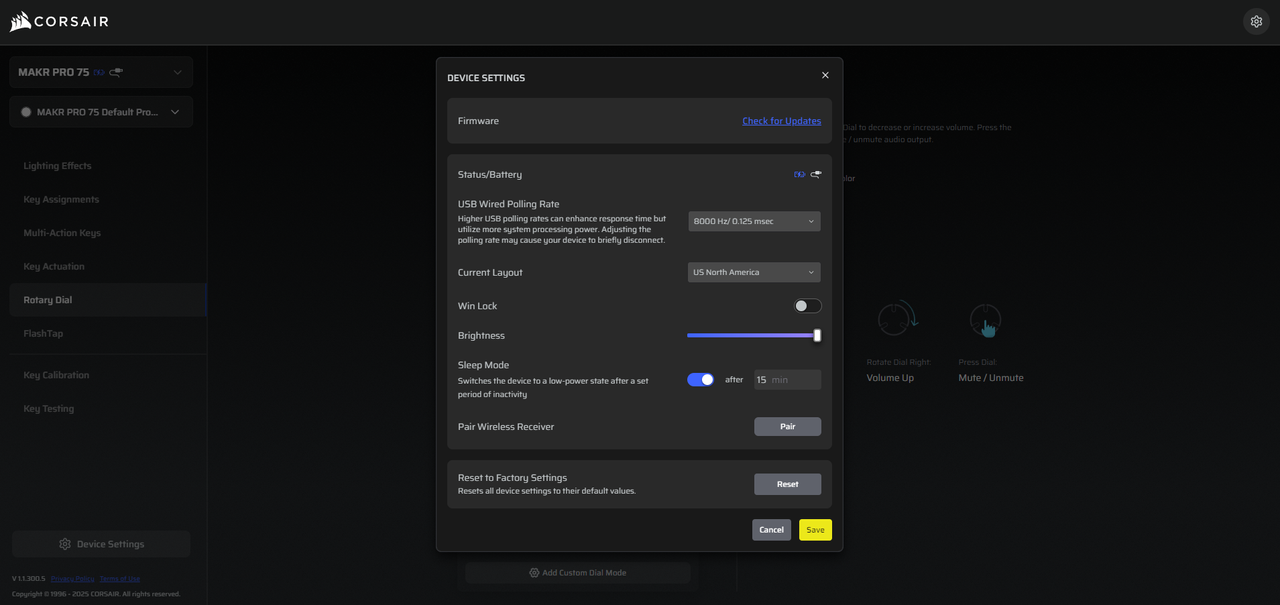
Task: Toggle the Win Lock switch
Action: [807, 306]
